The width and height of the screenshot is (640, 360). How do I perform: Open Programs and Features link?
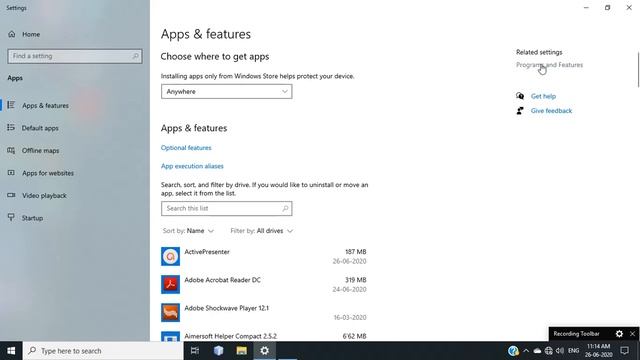(549, 65)
